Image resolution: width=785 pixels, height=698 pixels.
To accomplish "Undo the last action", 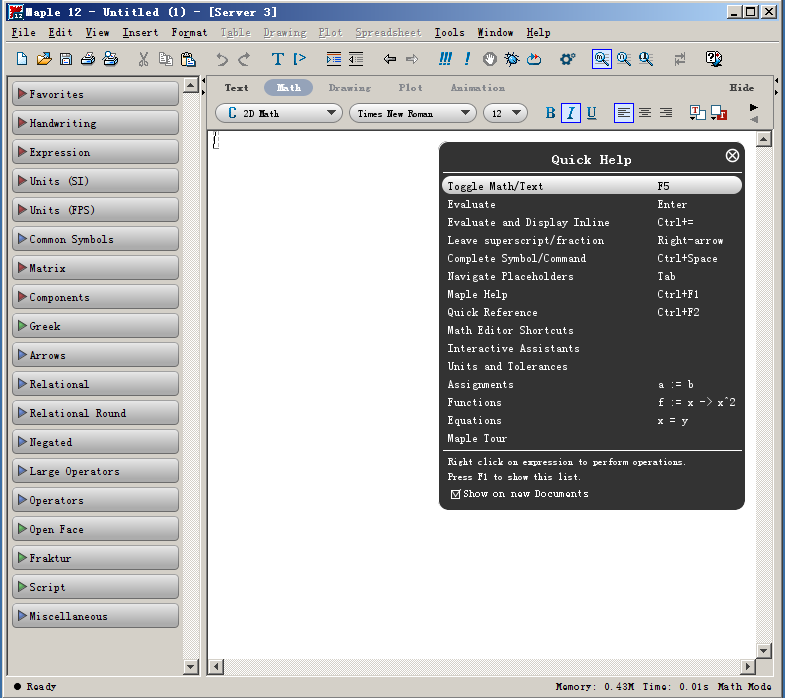I will click(x=222, y=60).
